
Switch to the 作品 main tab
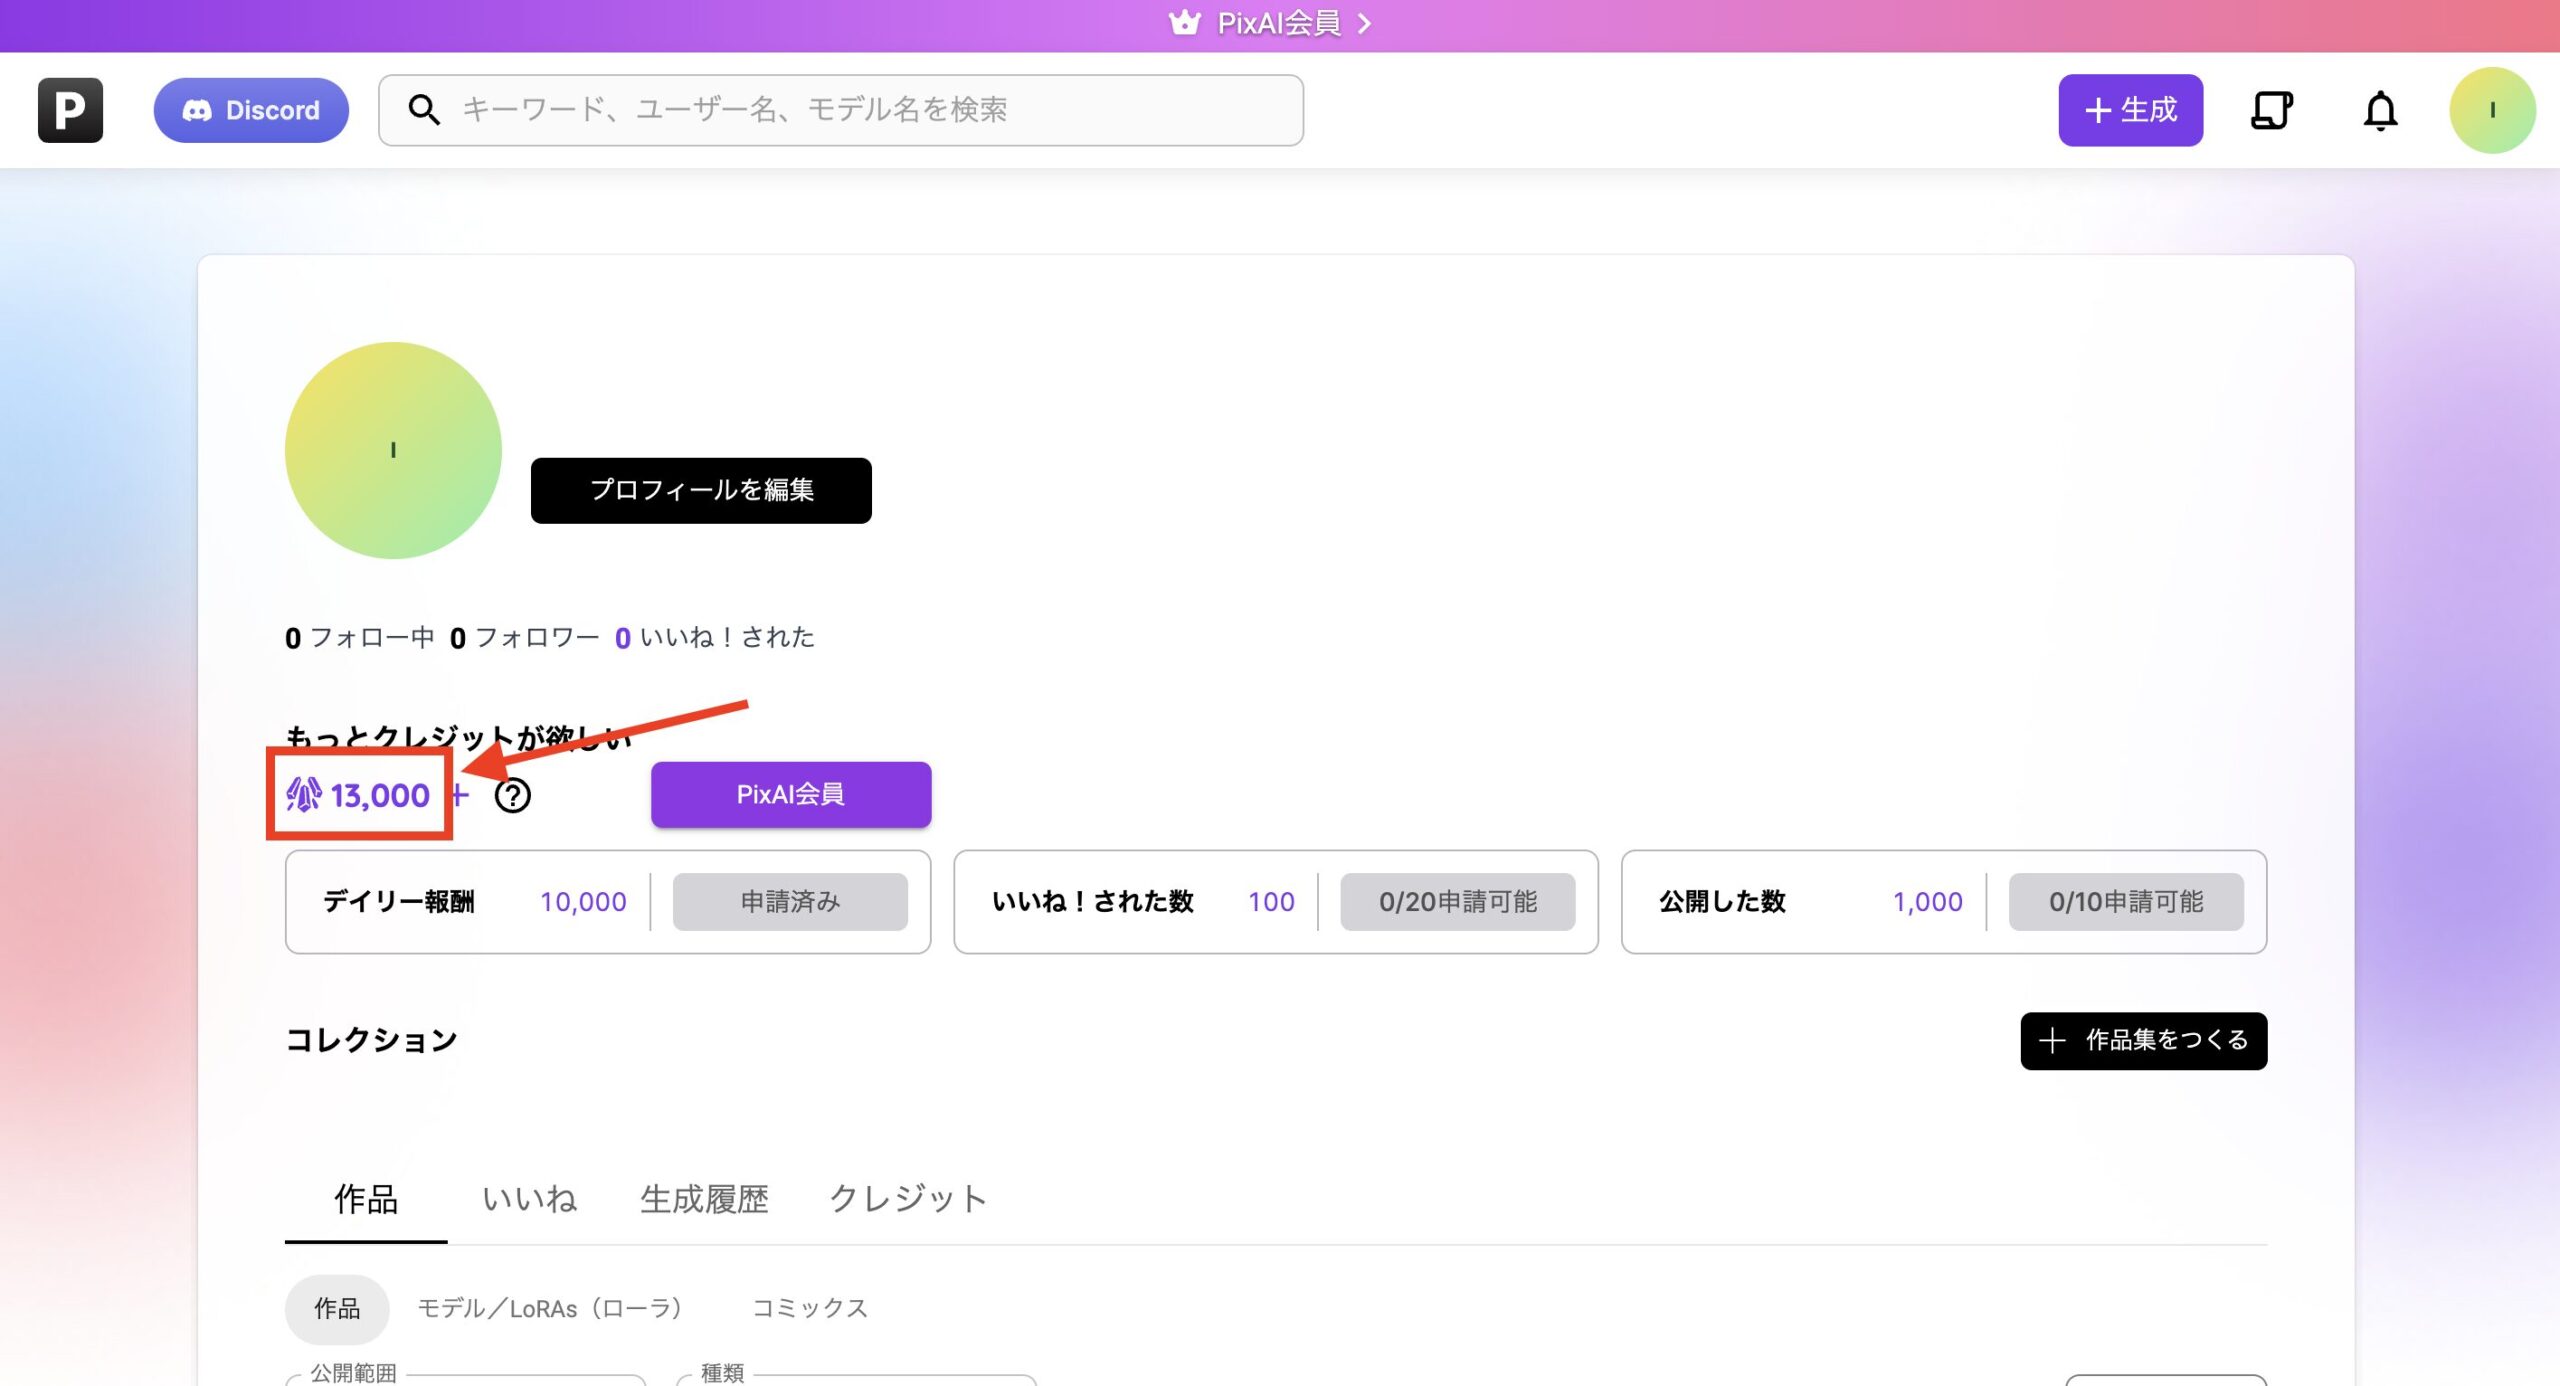tap(366, 1199)
